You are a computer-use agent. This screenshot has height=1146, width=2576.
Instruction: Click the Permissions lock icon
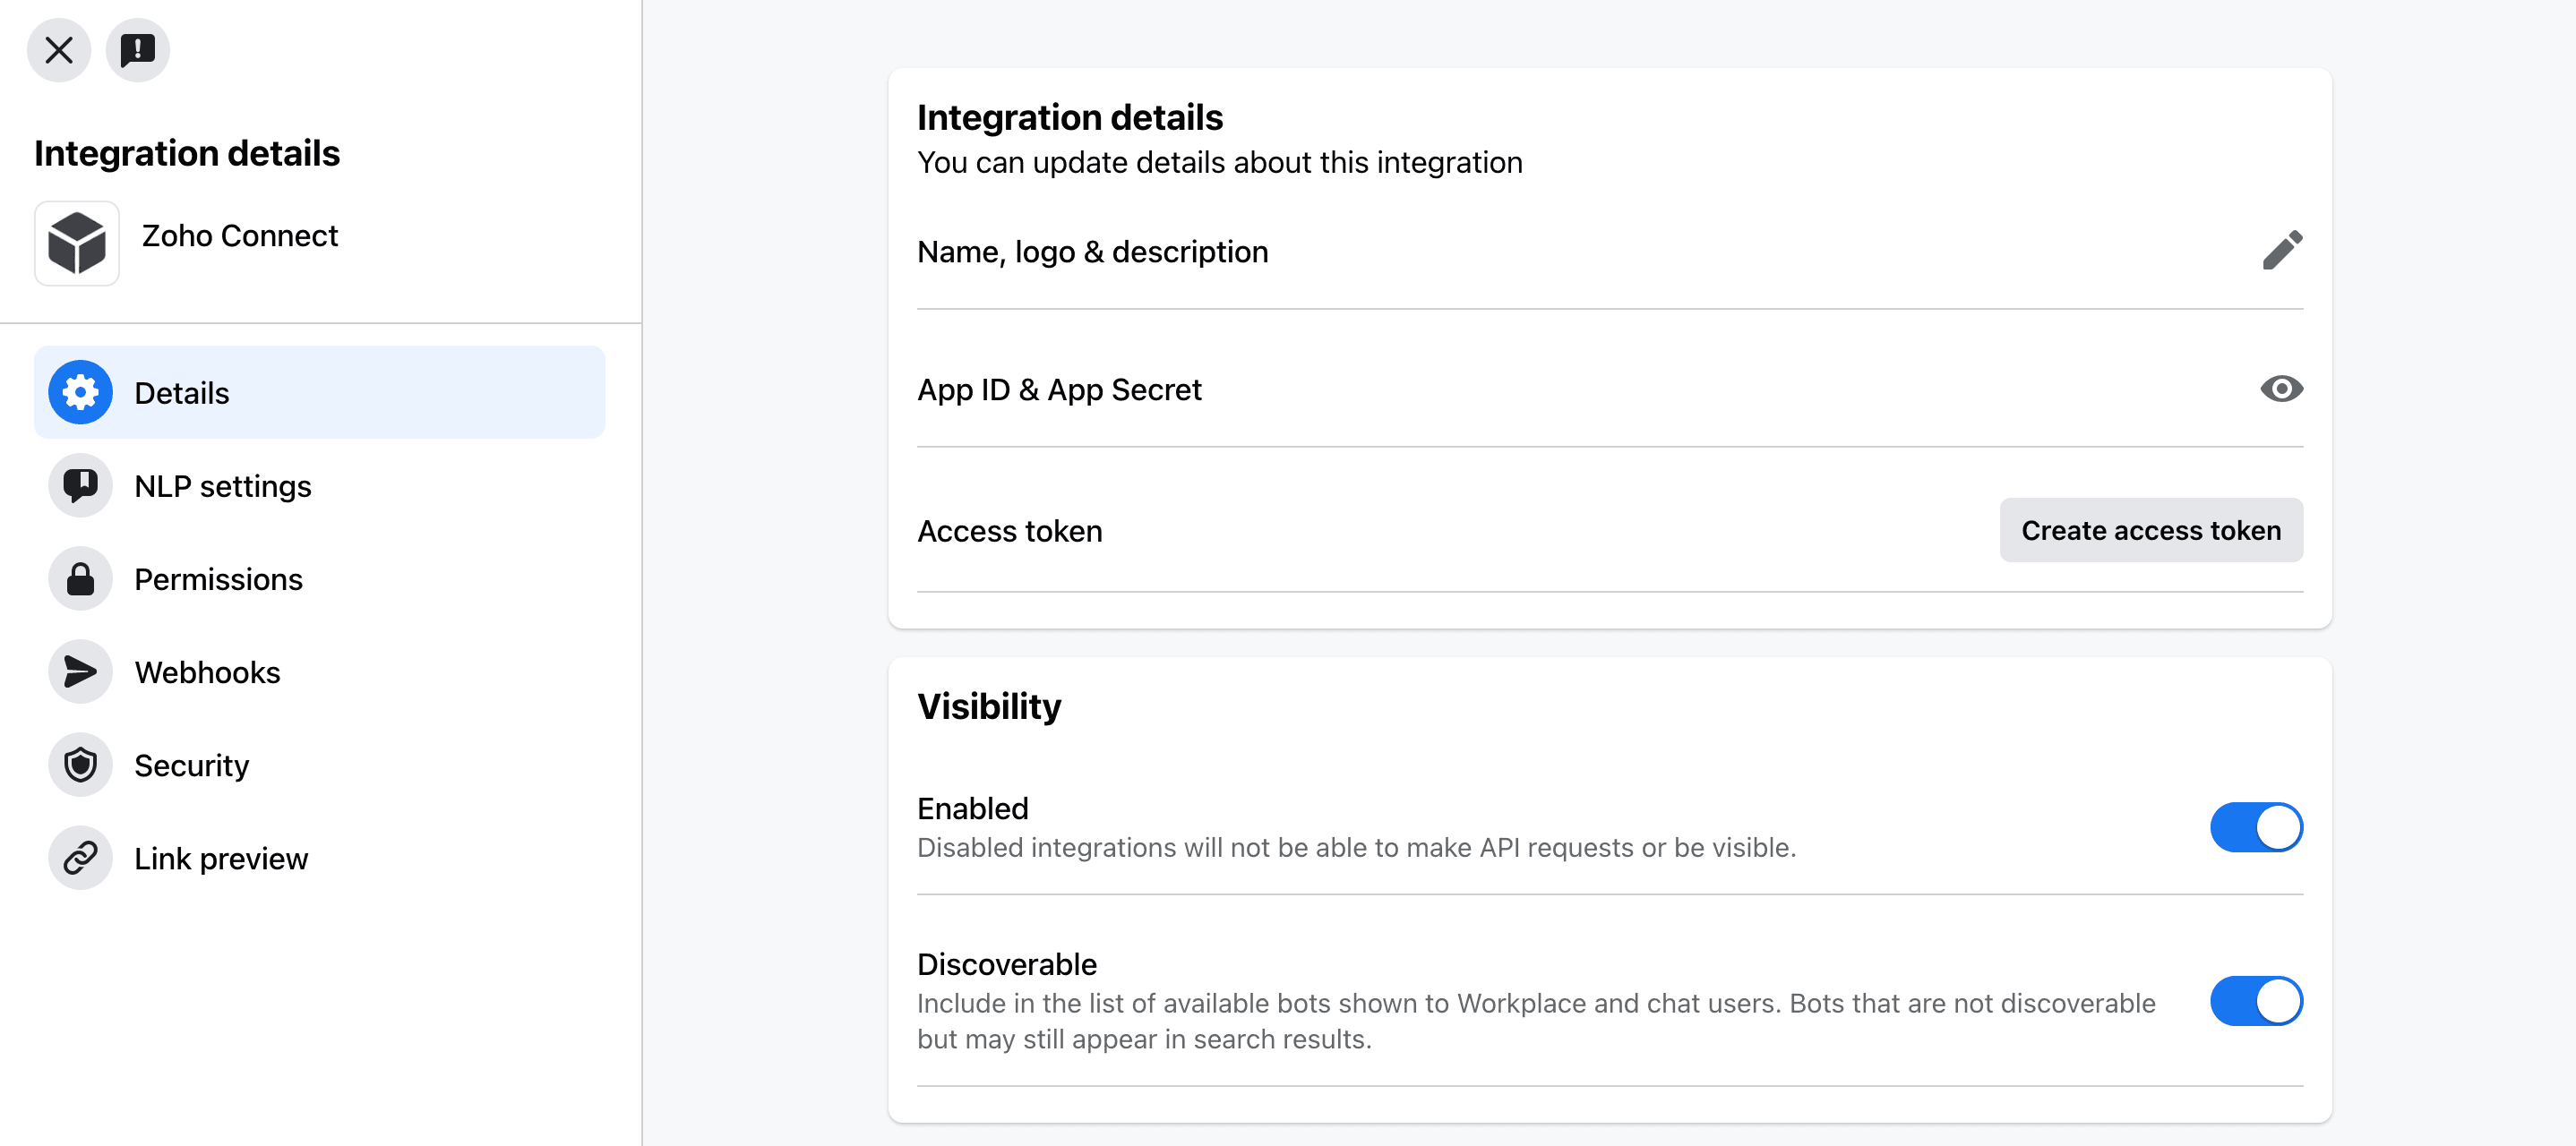[80, 579]
